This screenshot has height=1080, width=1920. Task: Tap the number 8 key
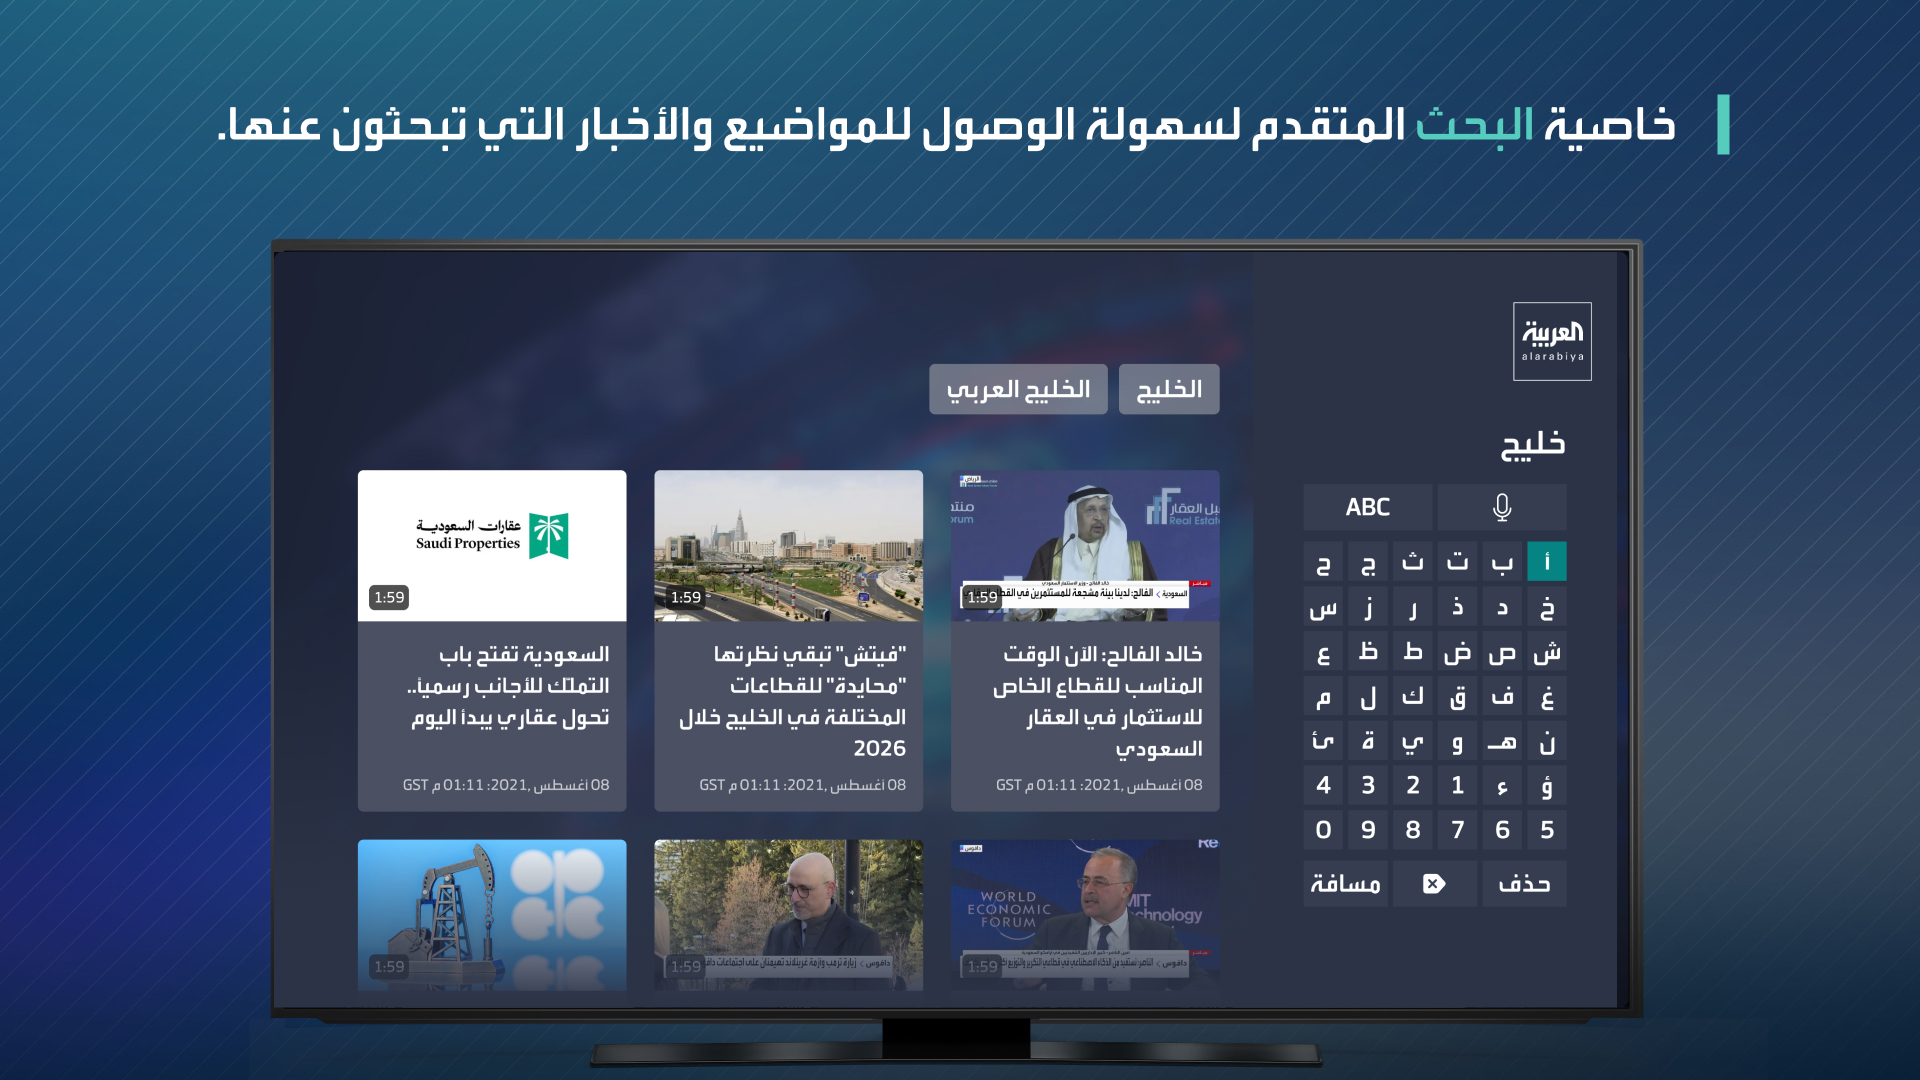pyautogui.click(x=1413, y=830)
